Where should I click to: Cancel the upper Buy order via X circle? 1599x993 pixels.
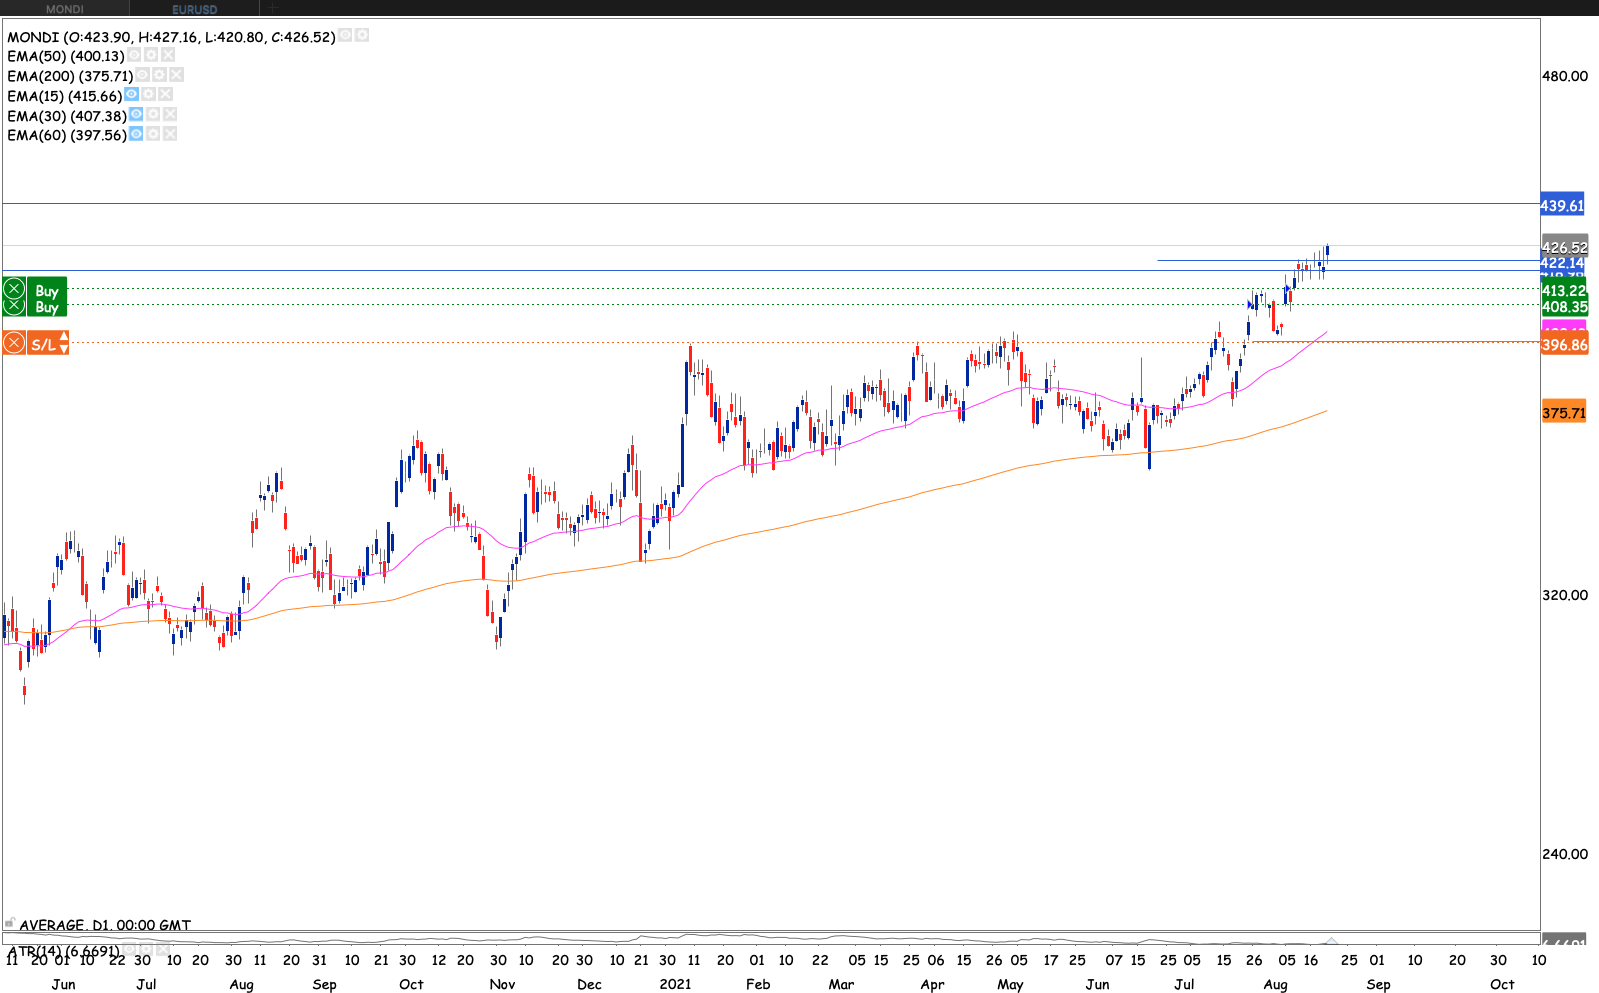click(x=14, y=290)
